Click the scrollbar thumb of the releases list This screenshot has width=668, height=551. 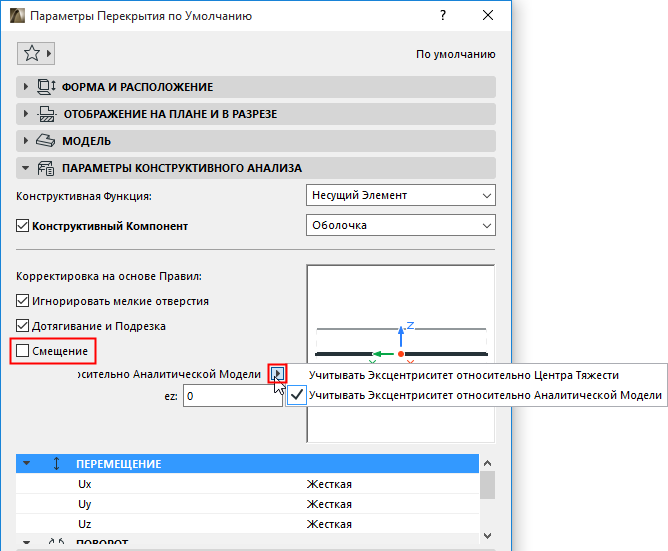click(487, 485)
